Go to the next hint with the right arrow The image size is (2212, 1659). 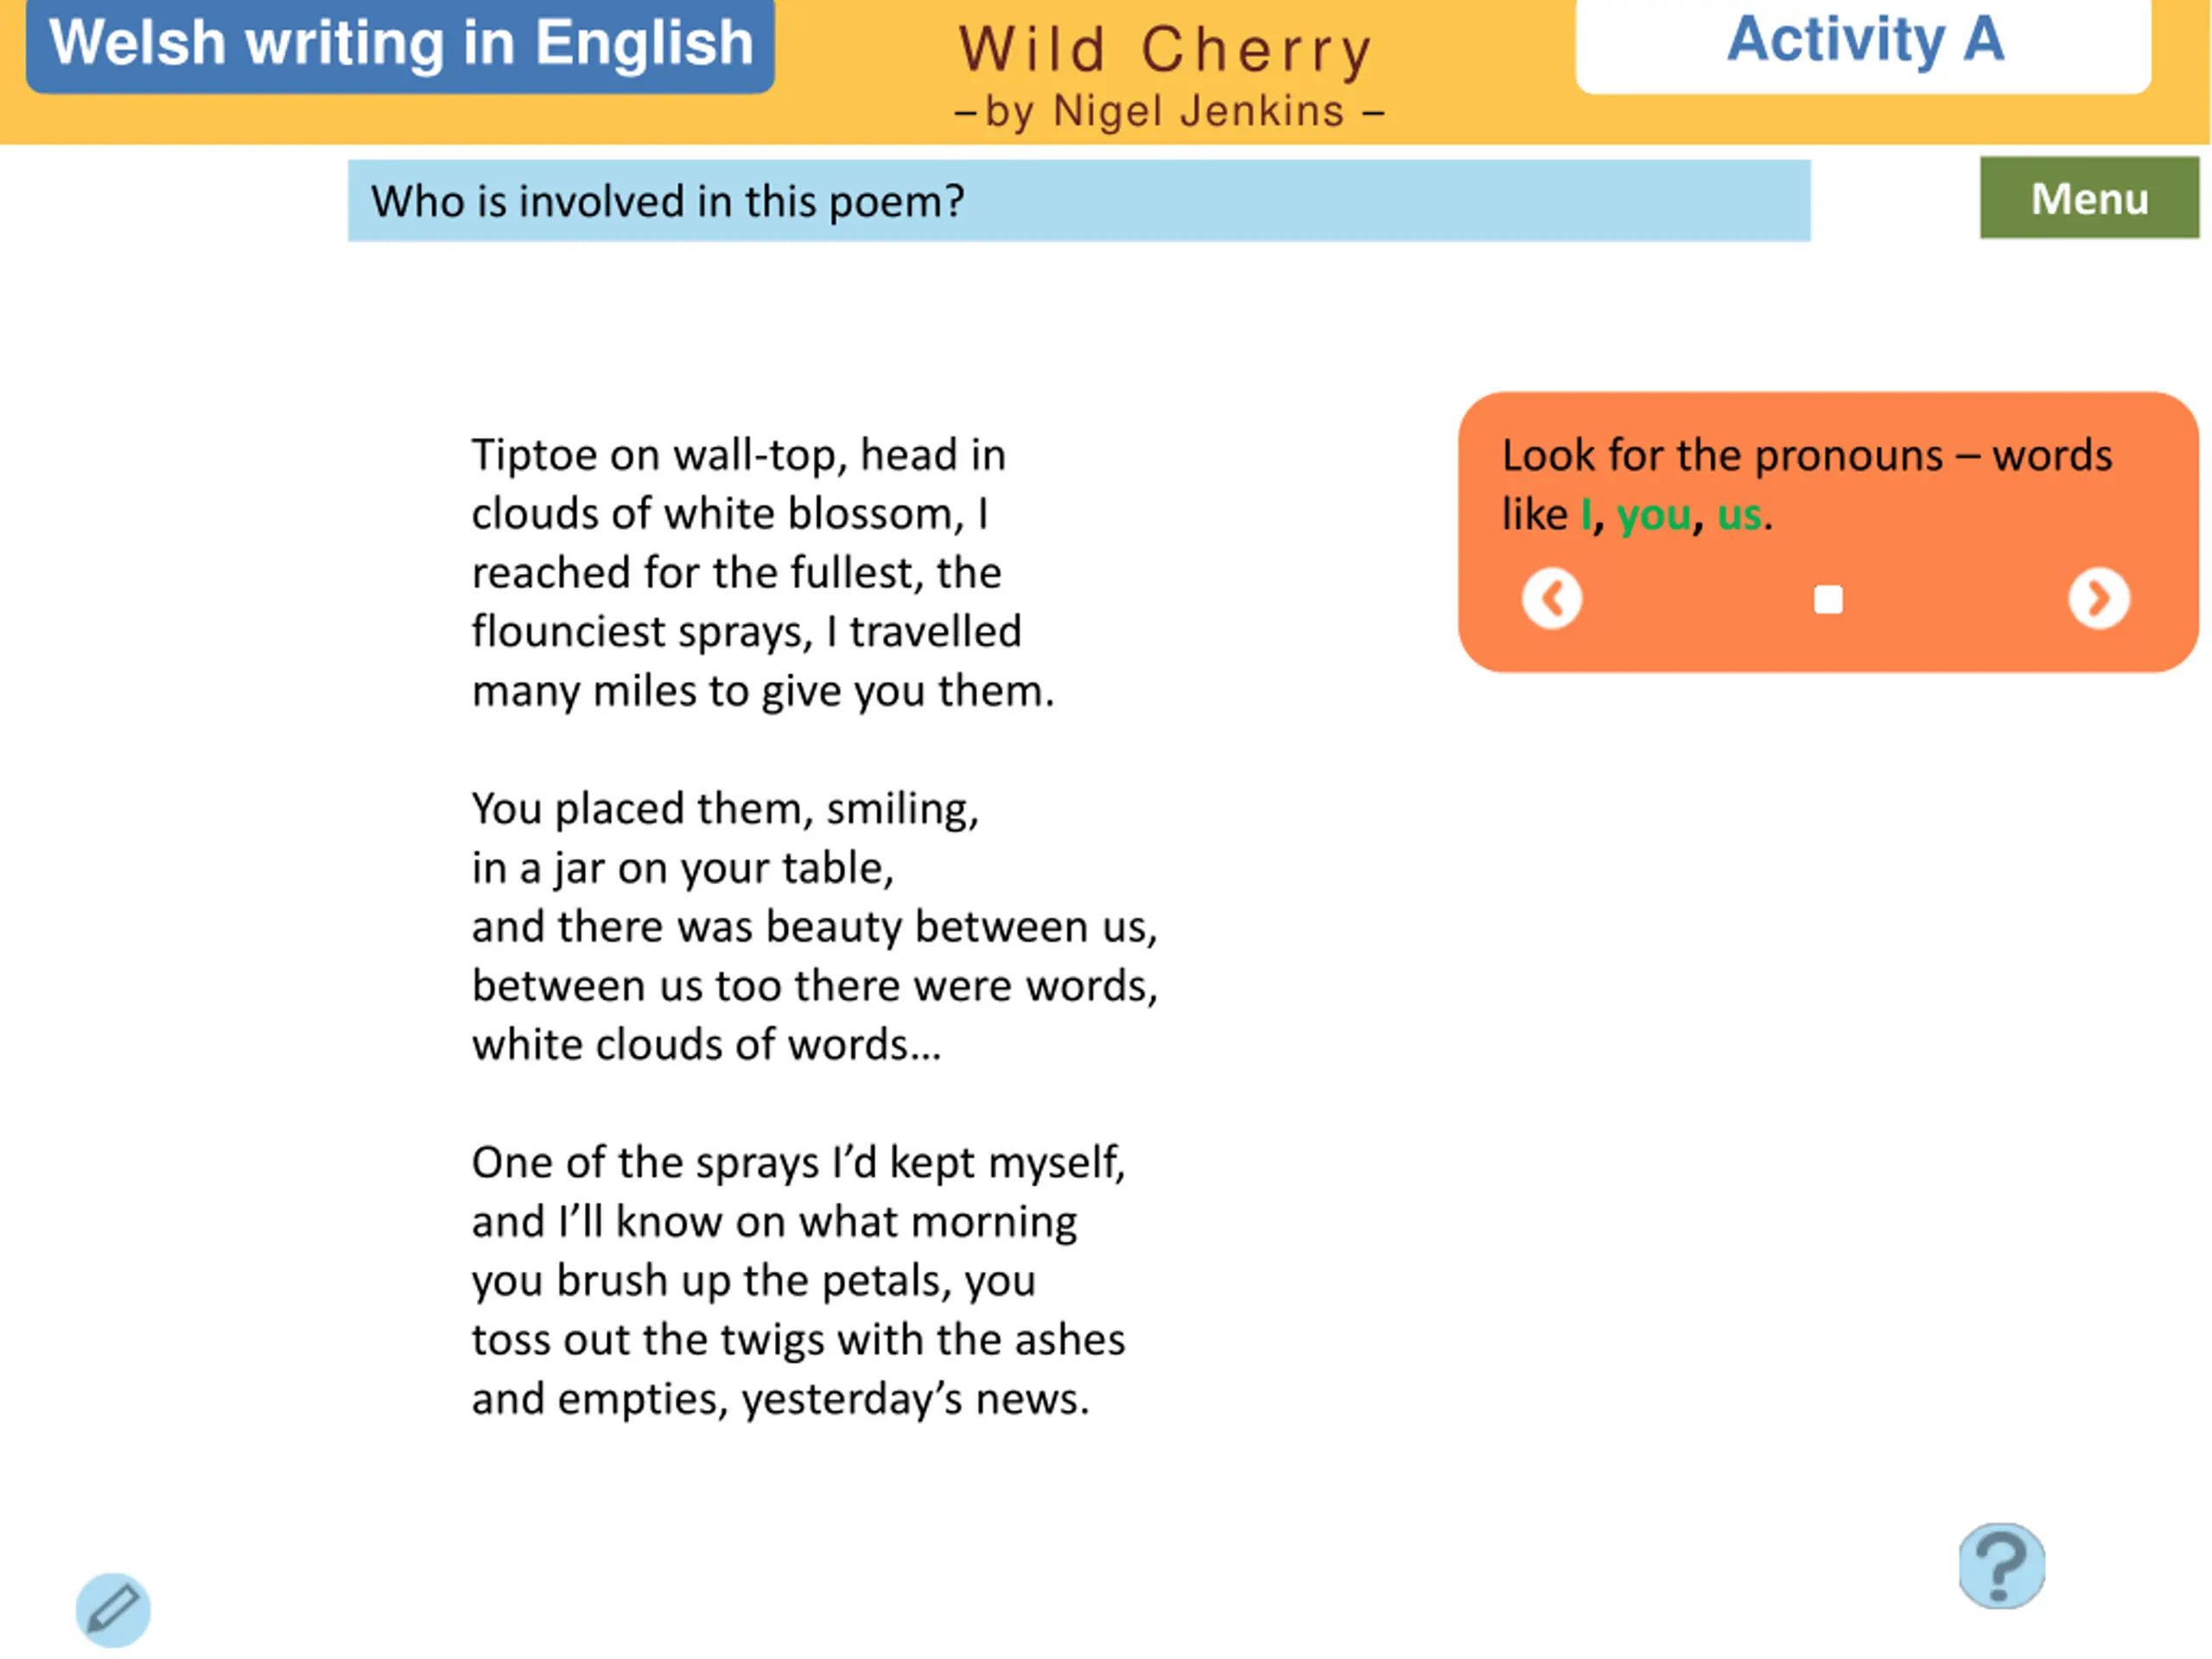click(2099, 599)
